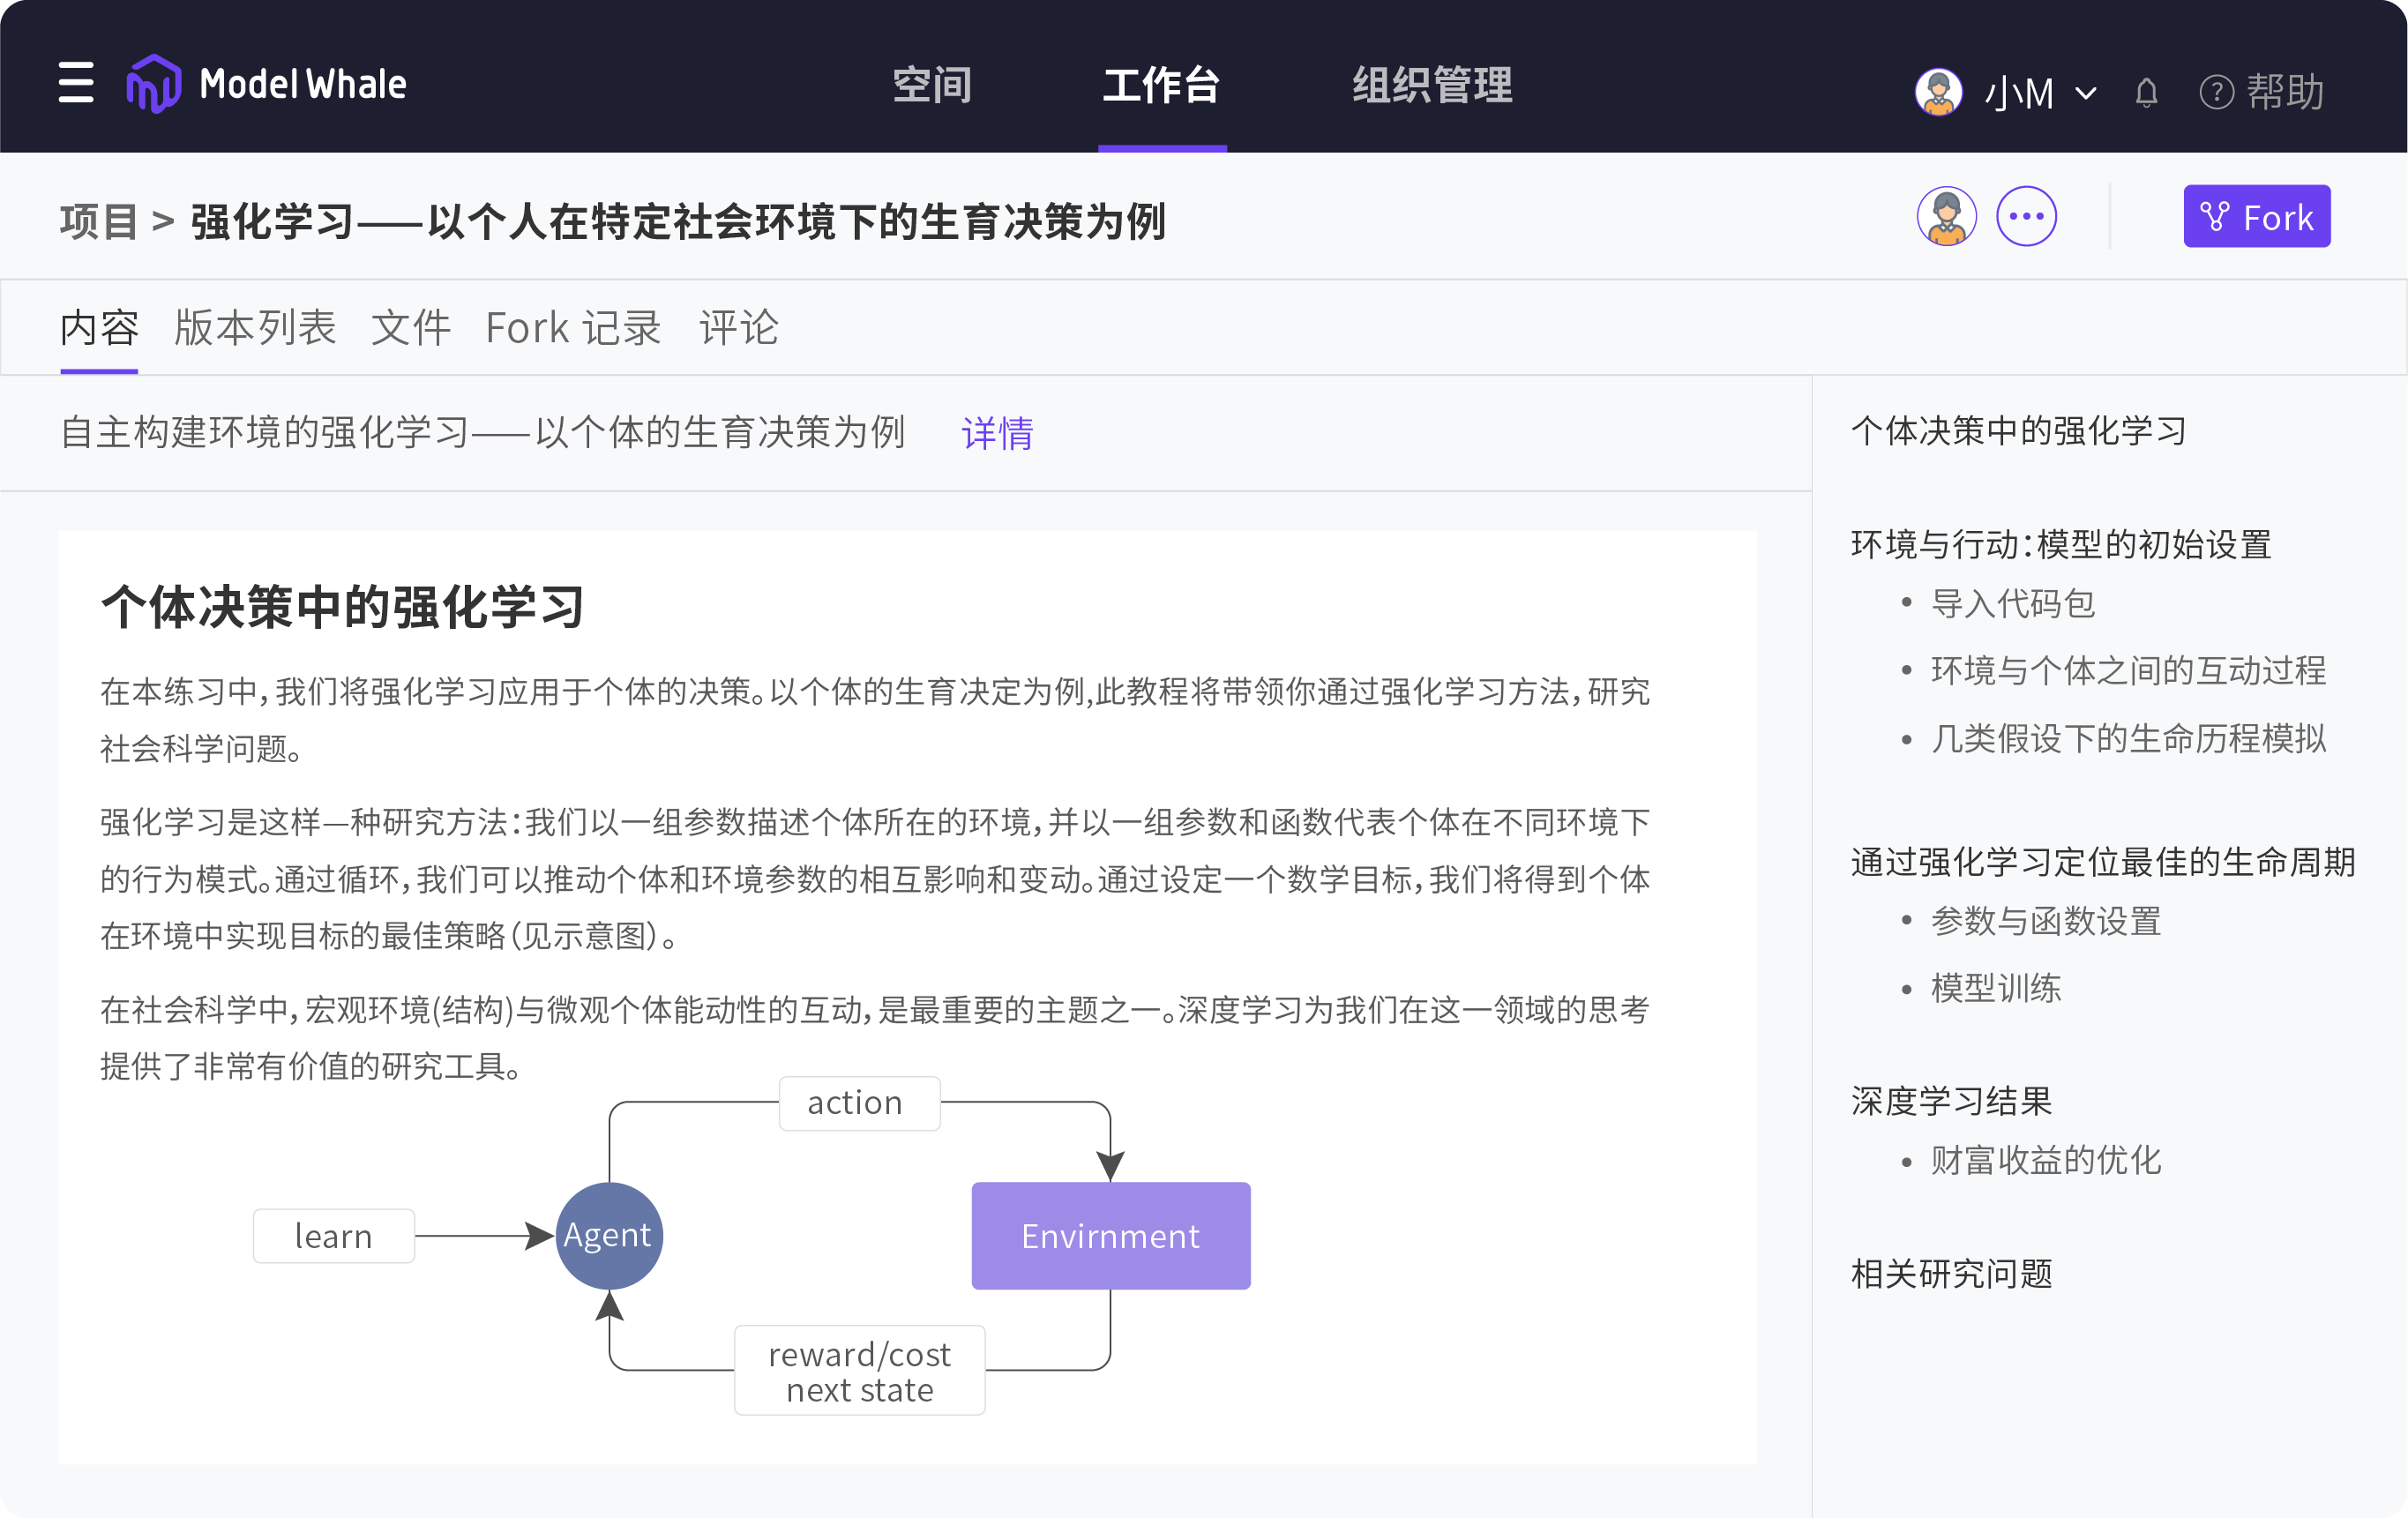Click the Envirnment box in the diagram
This screenshot has width=2408, height=1518.
tap(1111, 1236)
